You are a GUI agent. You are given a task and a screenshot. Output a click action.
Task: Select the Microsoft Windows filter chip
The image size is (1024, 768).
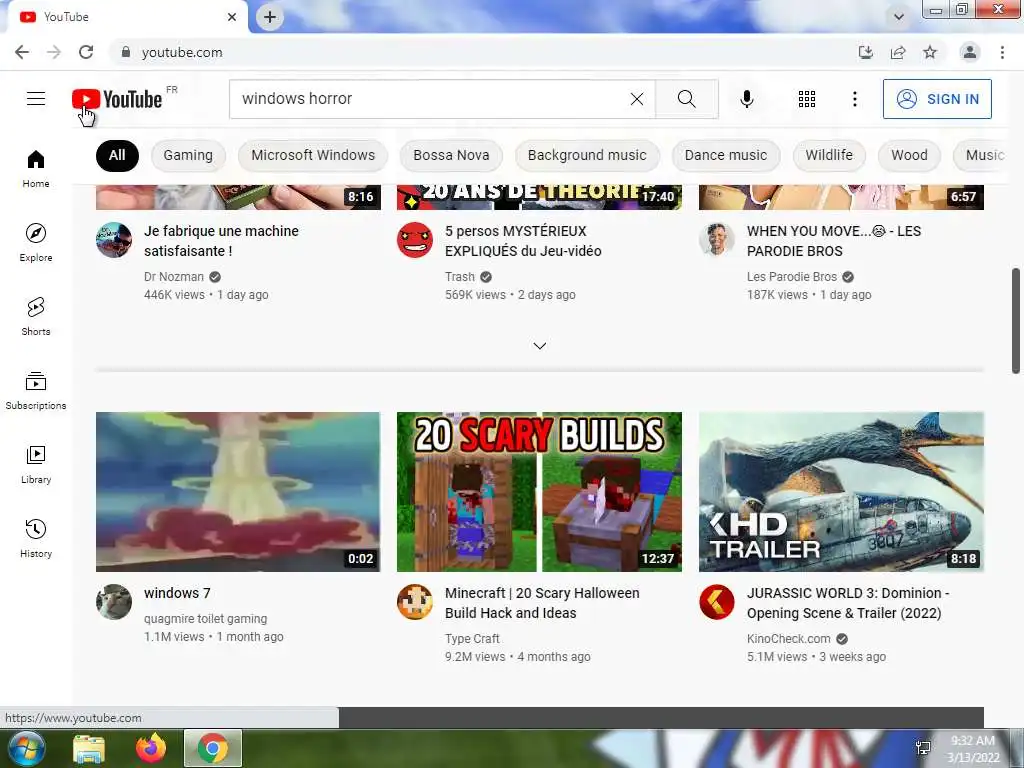click(x=313, y=155)
